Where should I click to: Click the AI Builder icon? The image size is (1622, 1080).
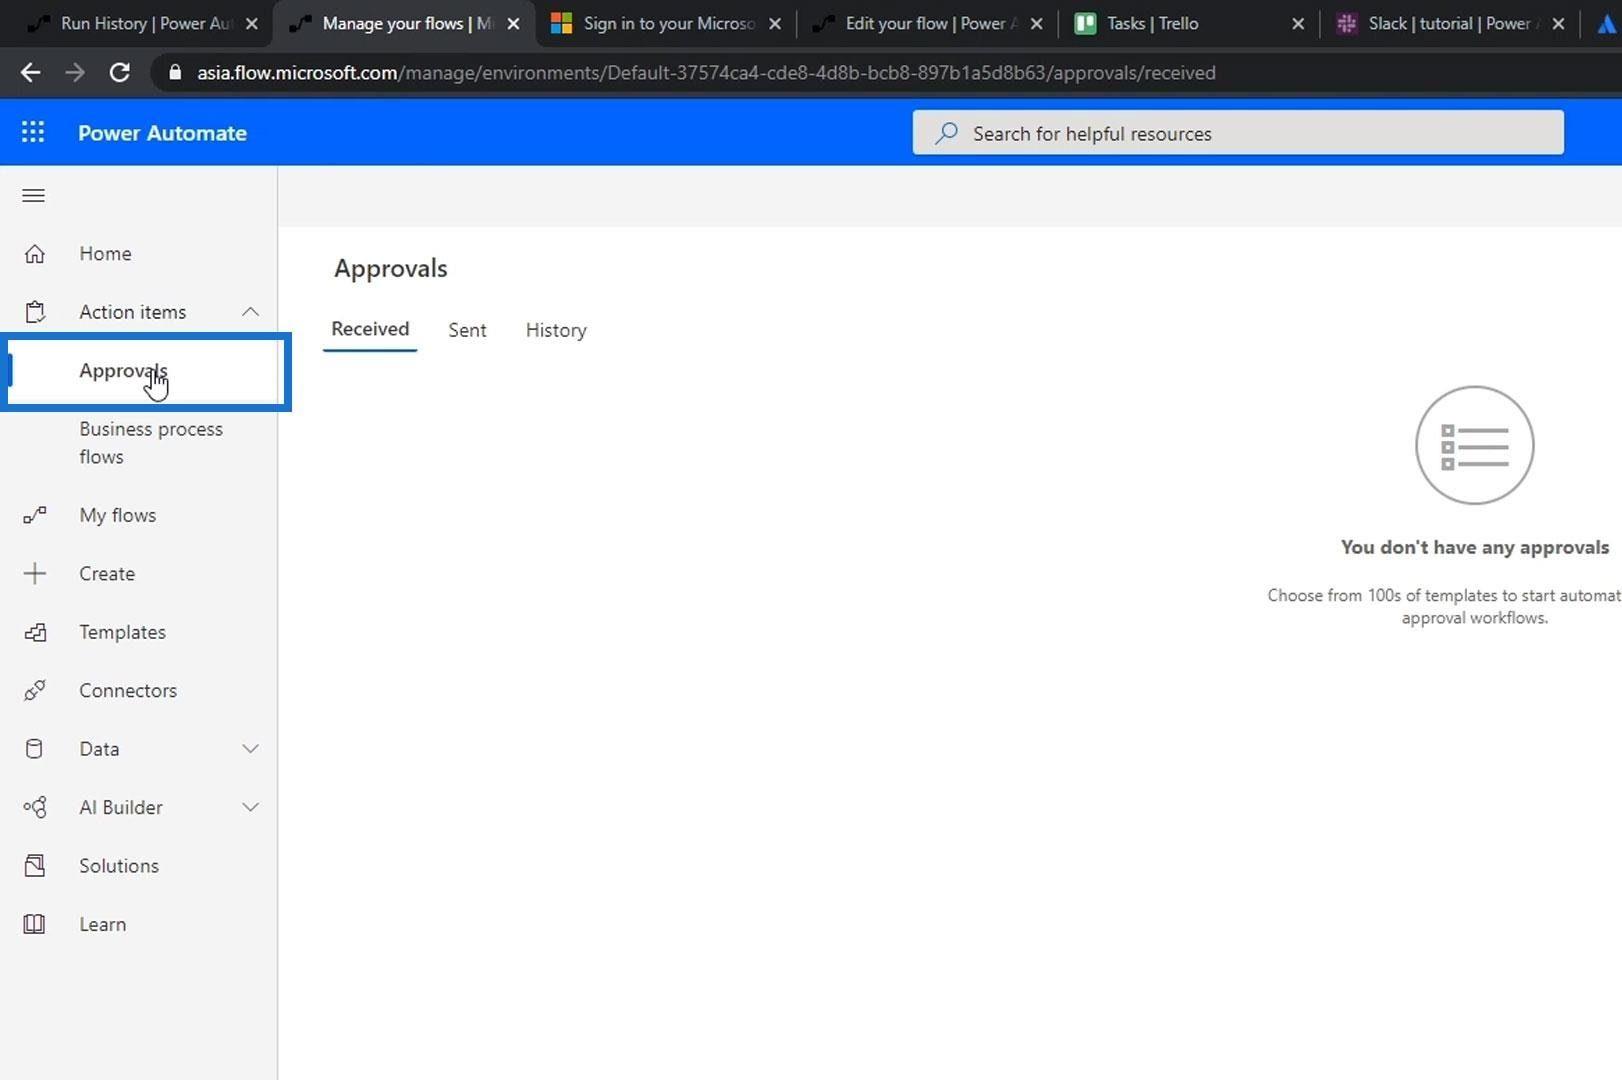35,807
